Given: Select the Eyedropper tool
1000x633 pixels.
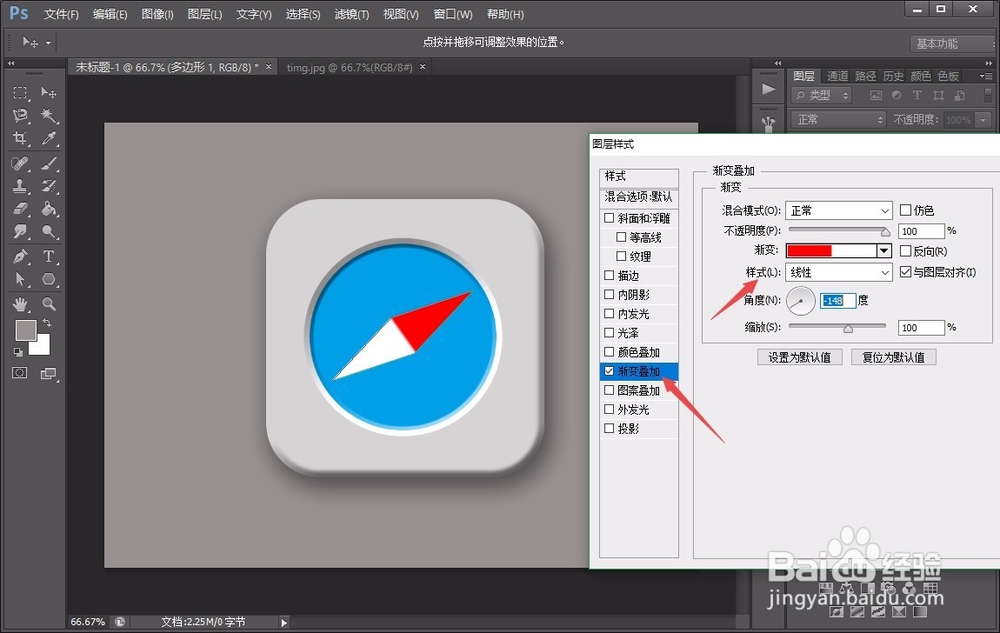Looking at the screenshot, I should coord(48,138).
